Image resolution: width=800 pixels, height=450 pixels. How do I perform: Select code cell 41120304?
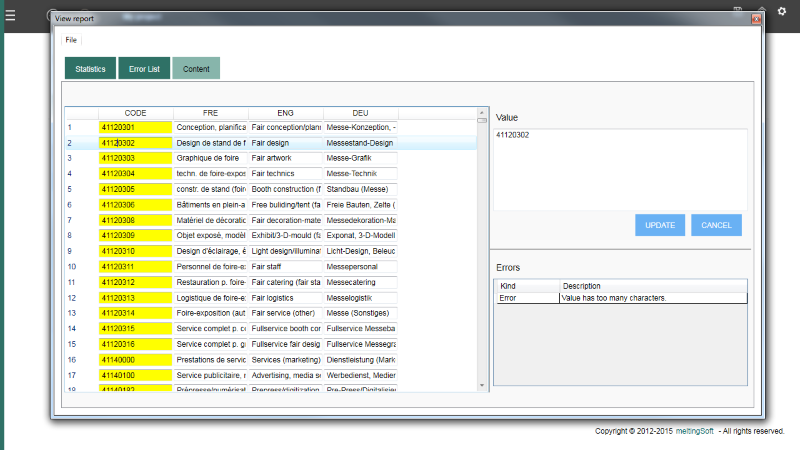pos(135,173)
